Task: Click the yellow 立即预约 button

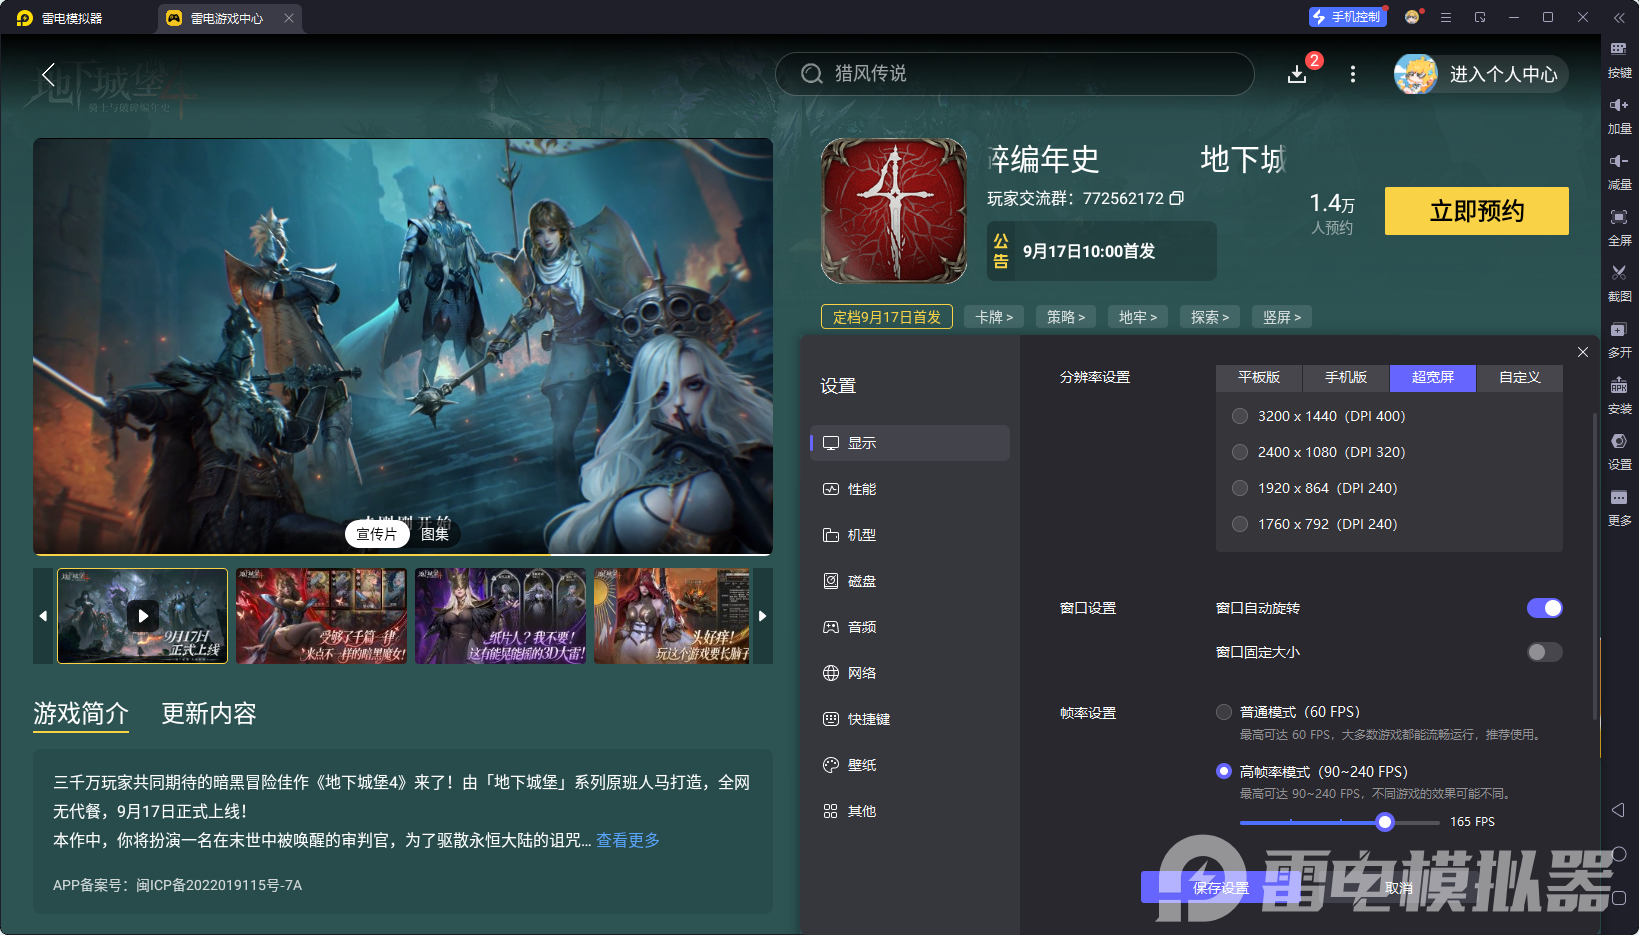Action: point(1477,211)
